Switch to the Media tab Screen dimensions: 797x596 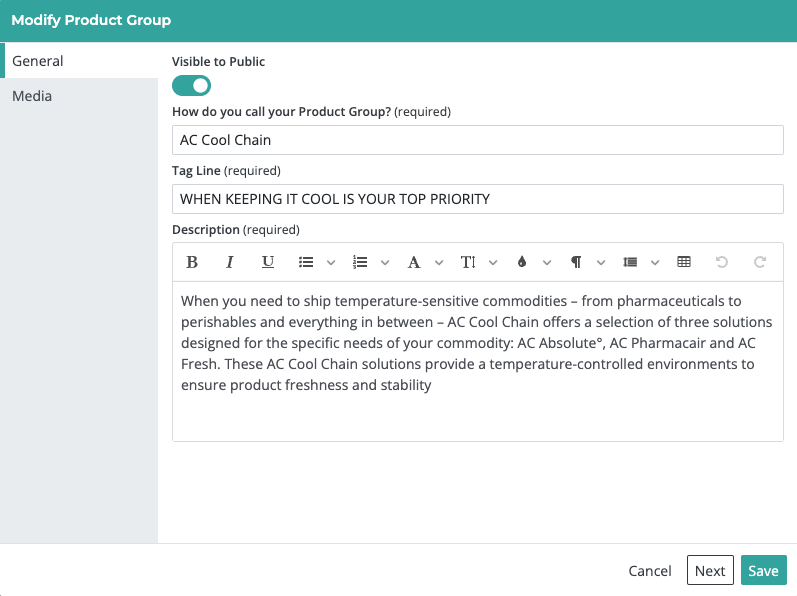point(79,96)
